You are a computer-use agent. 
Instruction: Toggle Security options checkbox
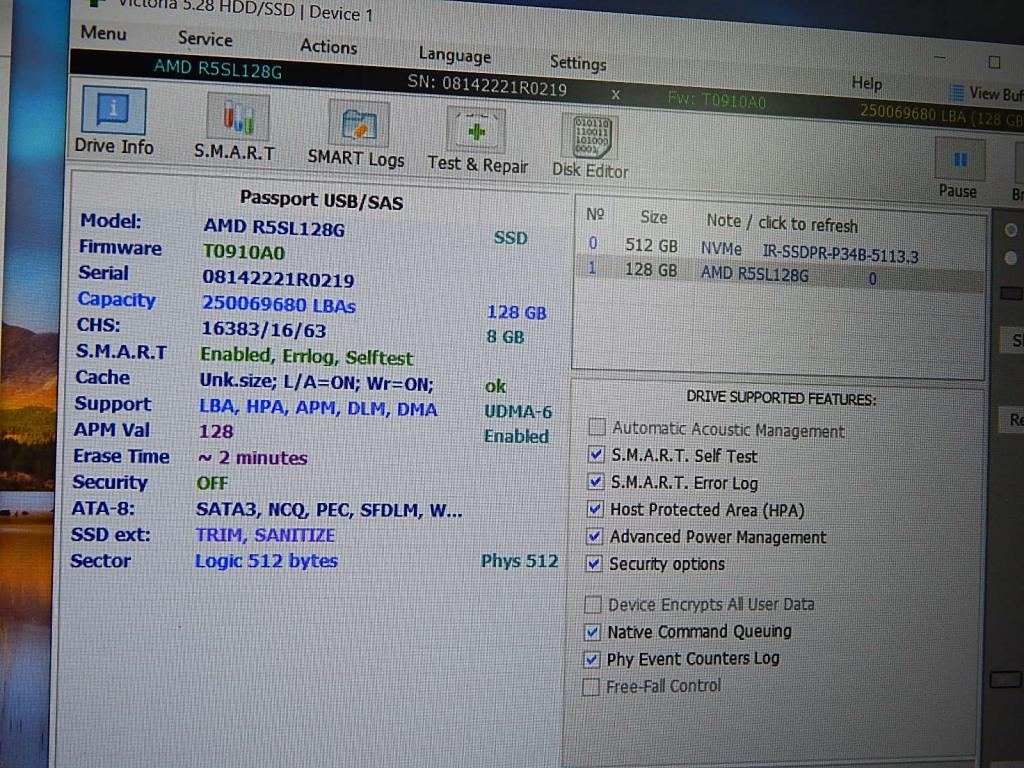point(593,563)
